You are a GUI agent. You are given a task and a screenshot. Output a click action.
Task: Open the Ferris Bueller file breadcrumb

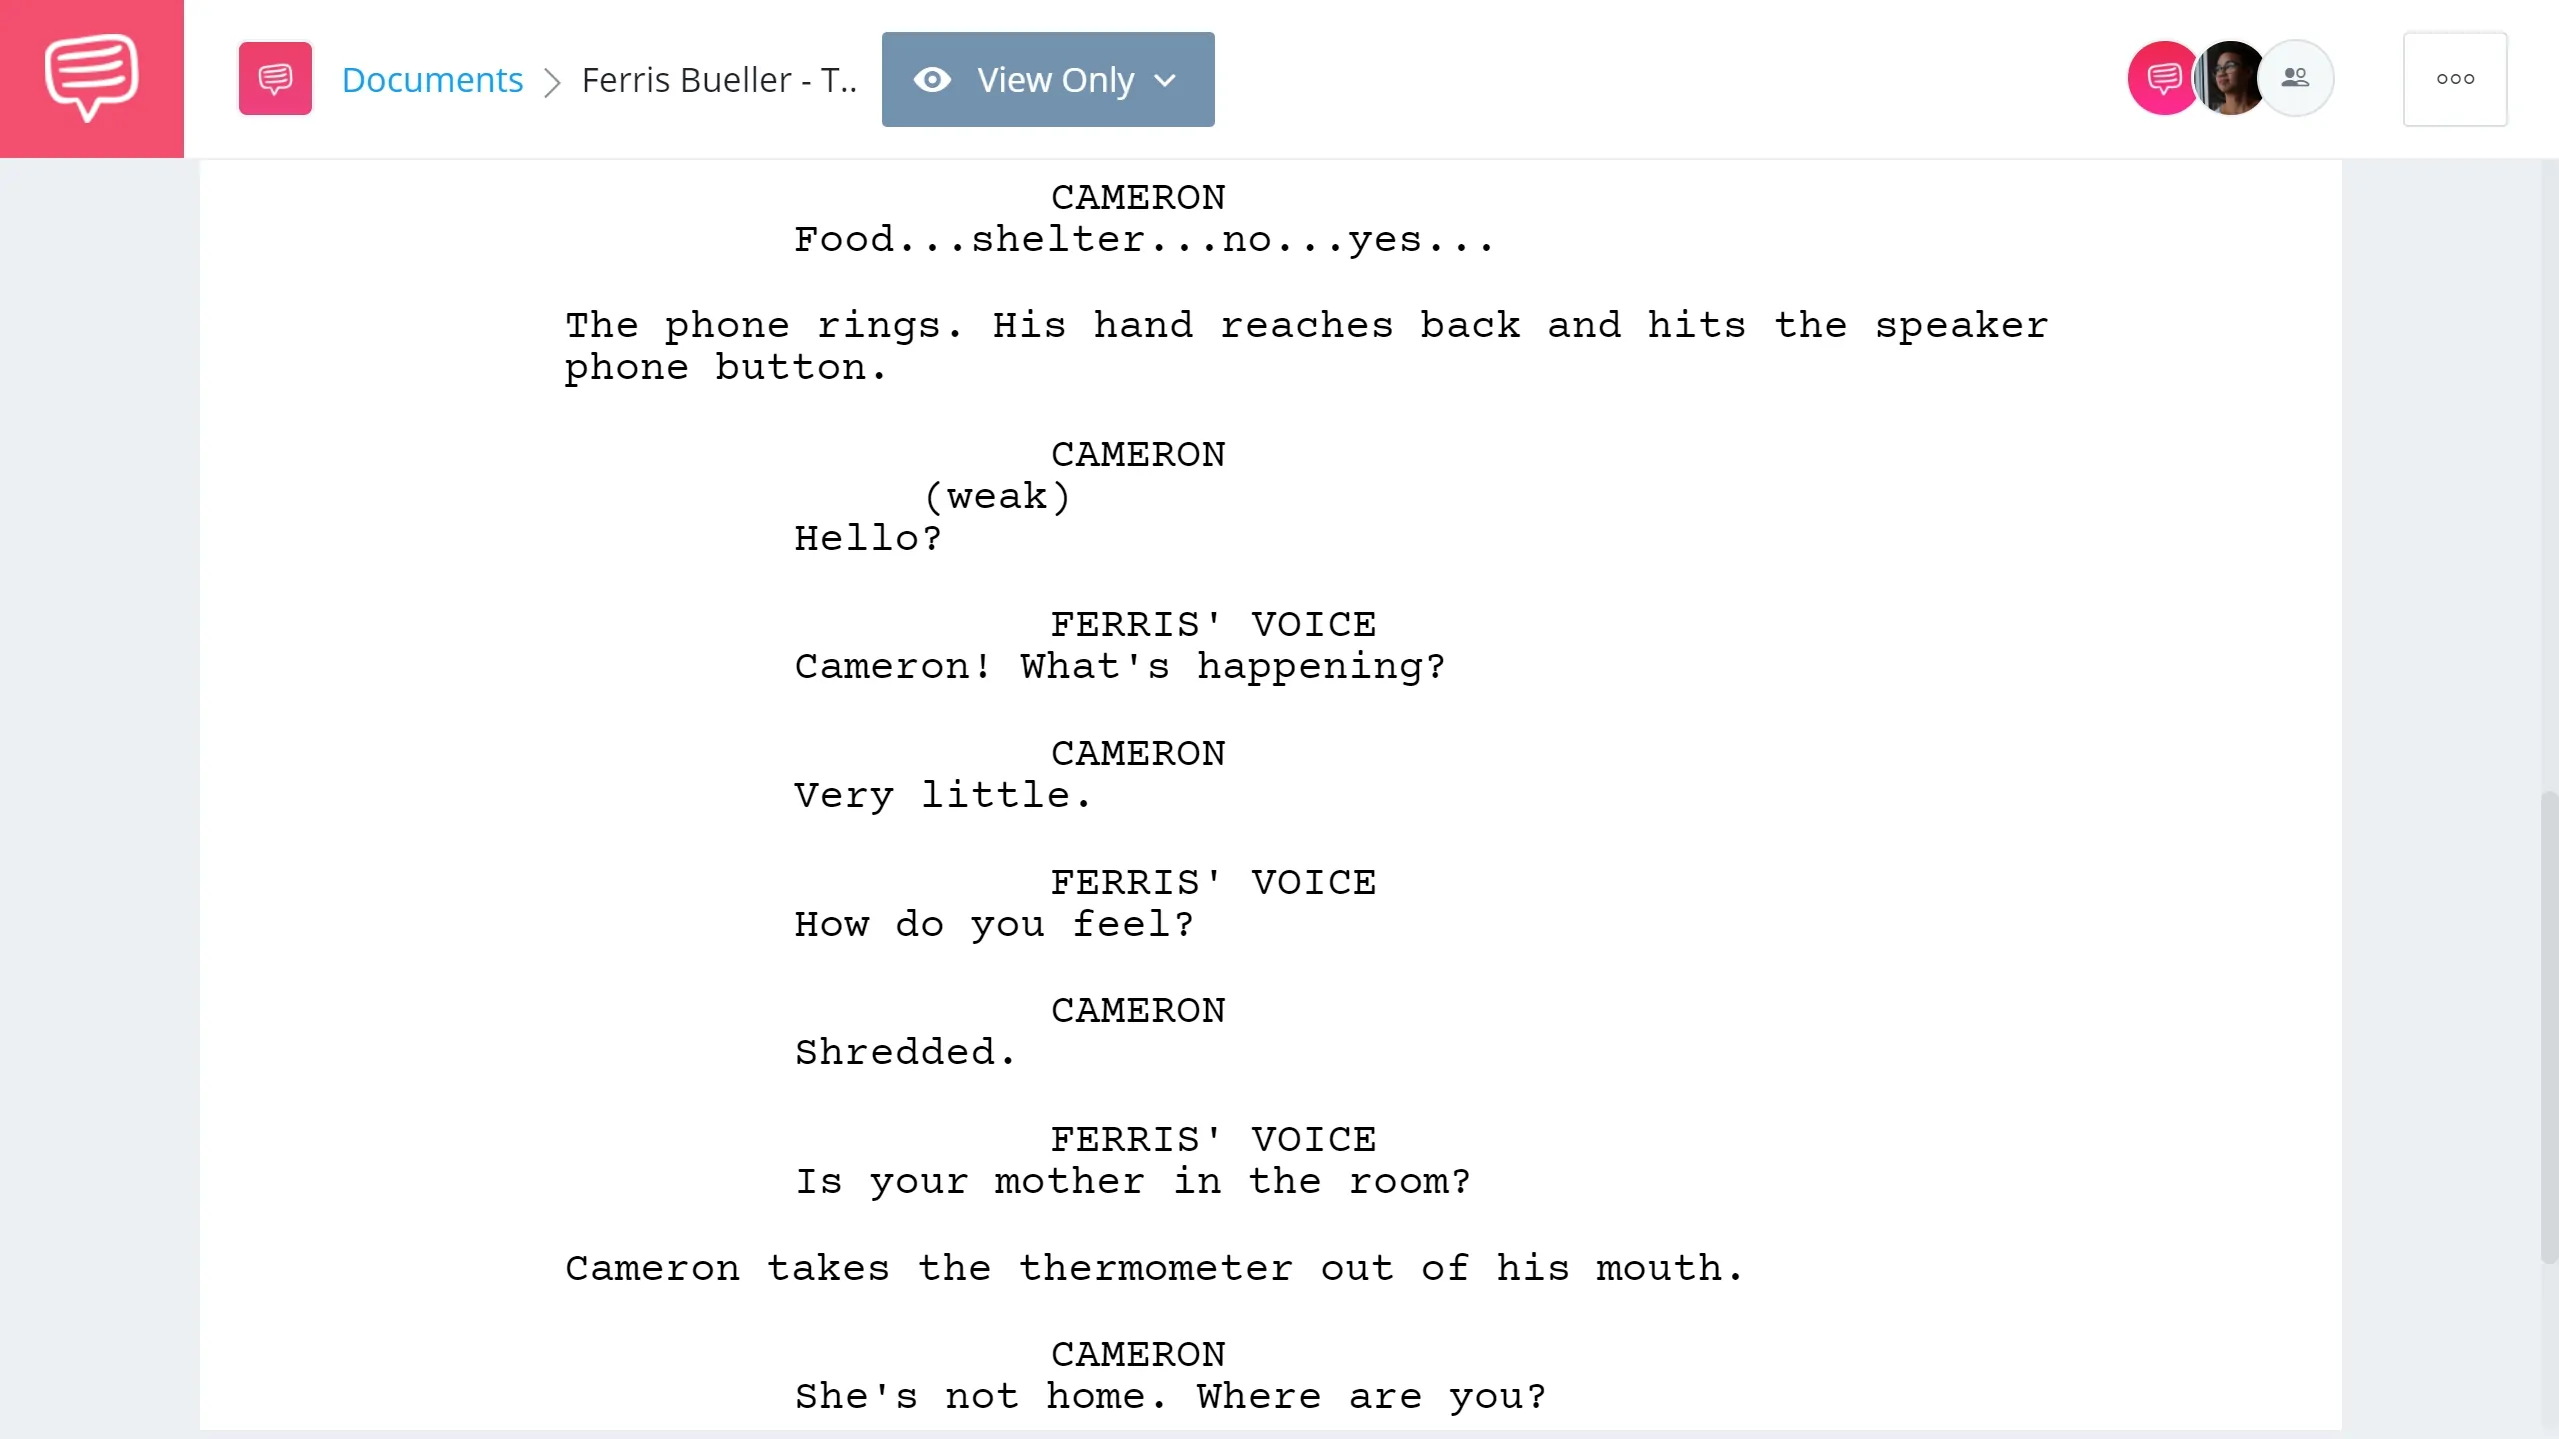719,79
